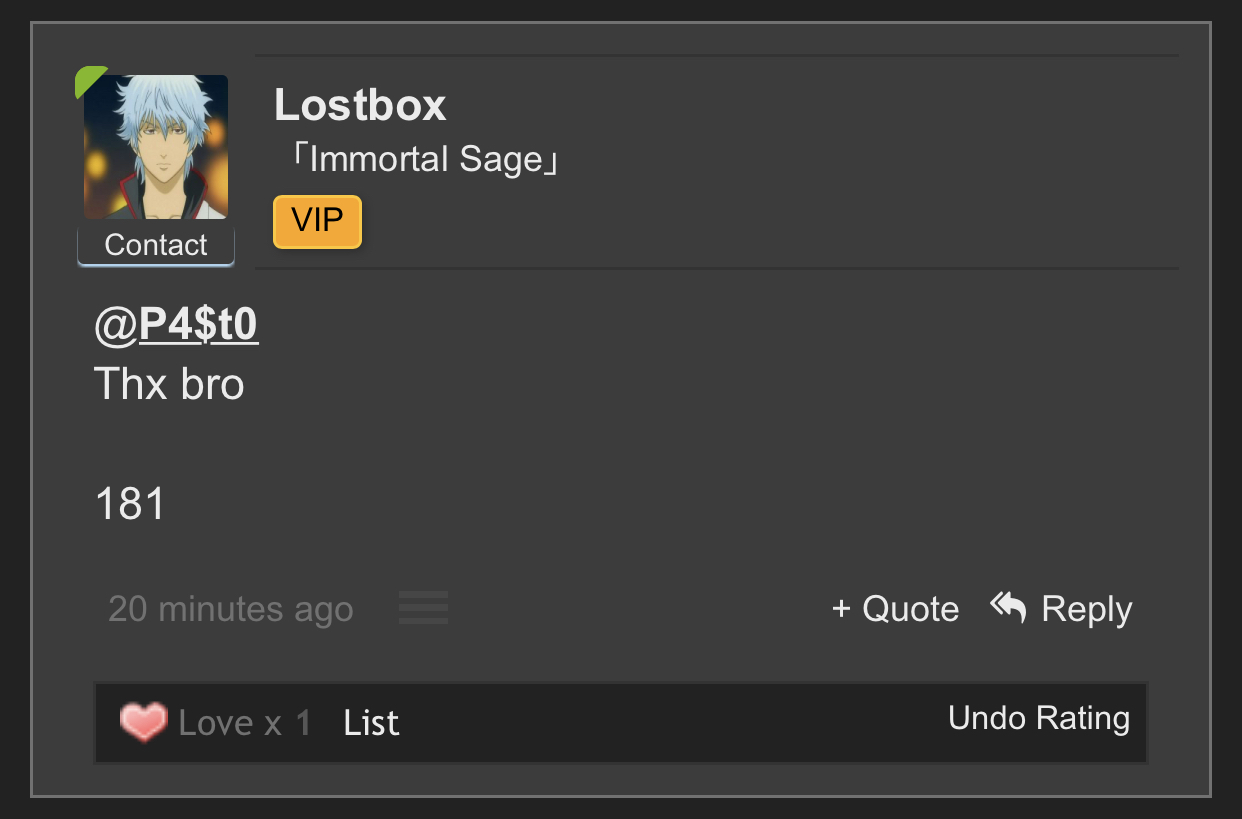Click the 'Thx bro' message text
Screen dimensions: 1242x819
point(169,384)
